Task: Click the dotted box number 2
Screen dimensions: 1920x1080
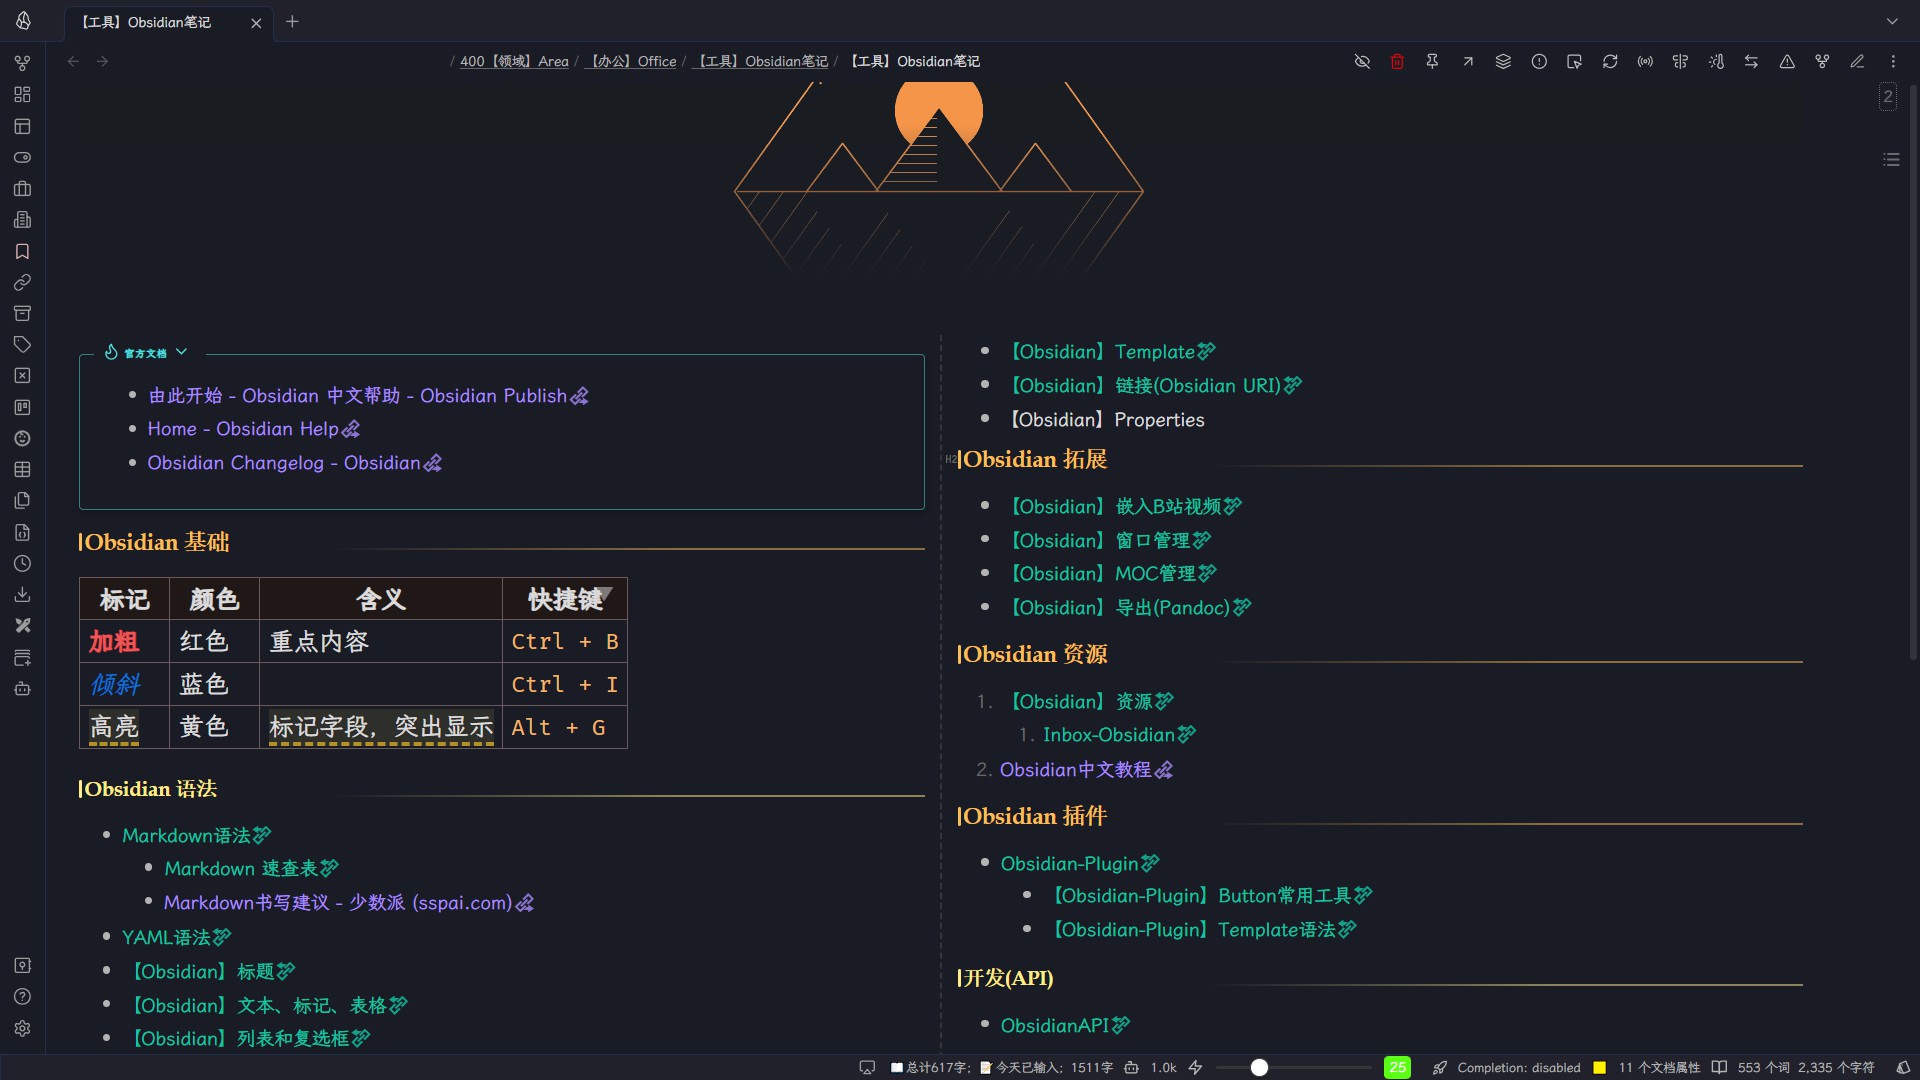Action: [1887, 96]
